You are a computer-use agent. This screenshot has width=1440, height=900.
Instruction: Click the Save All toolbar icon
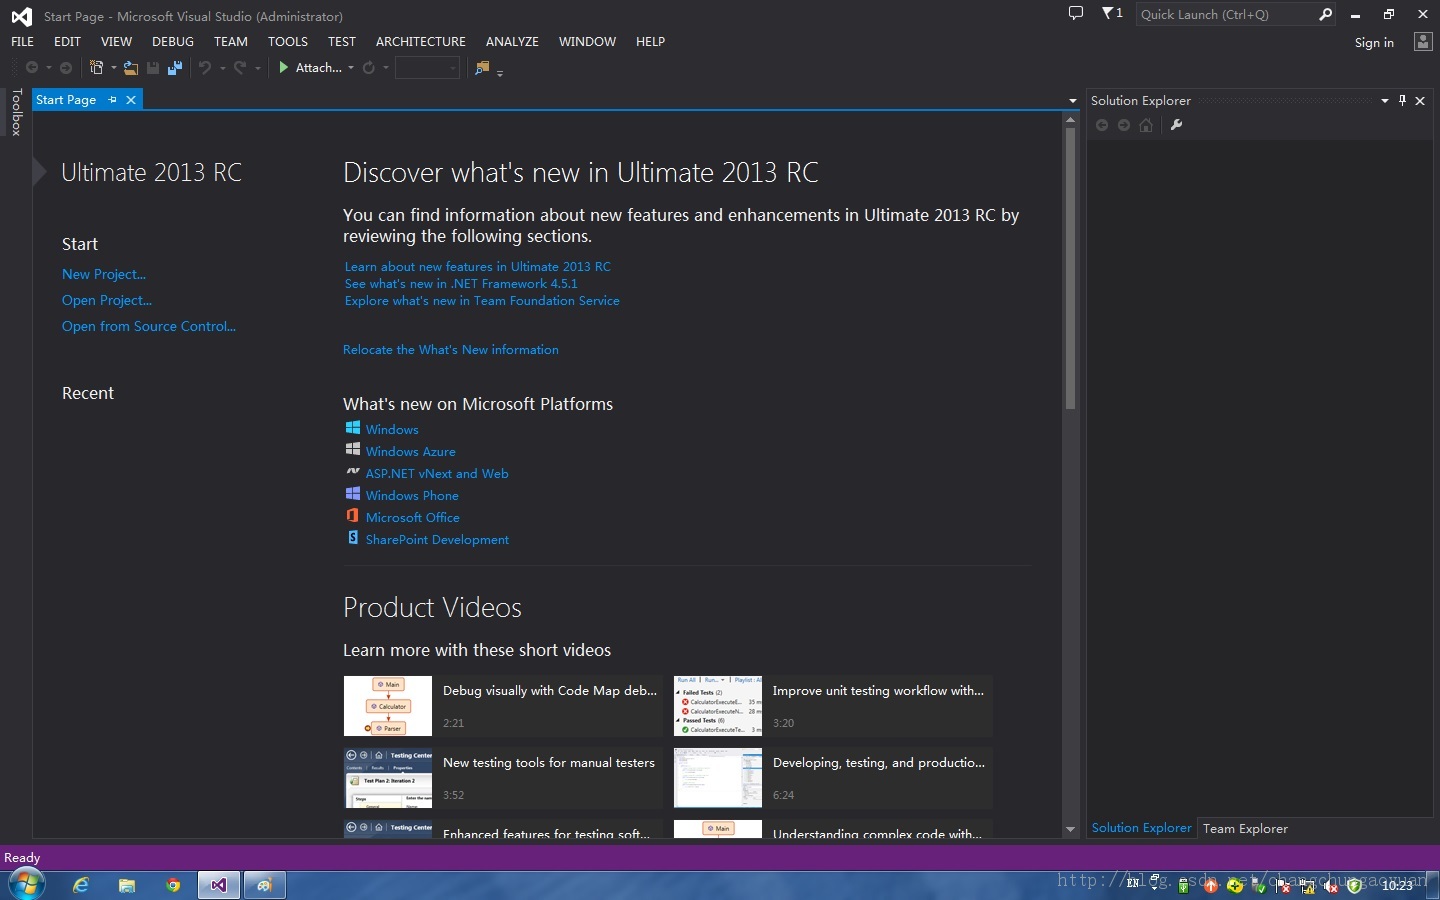[175, 68]
